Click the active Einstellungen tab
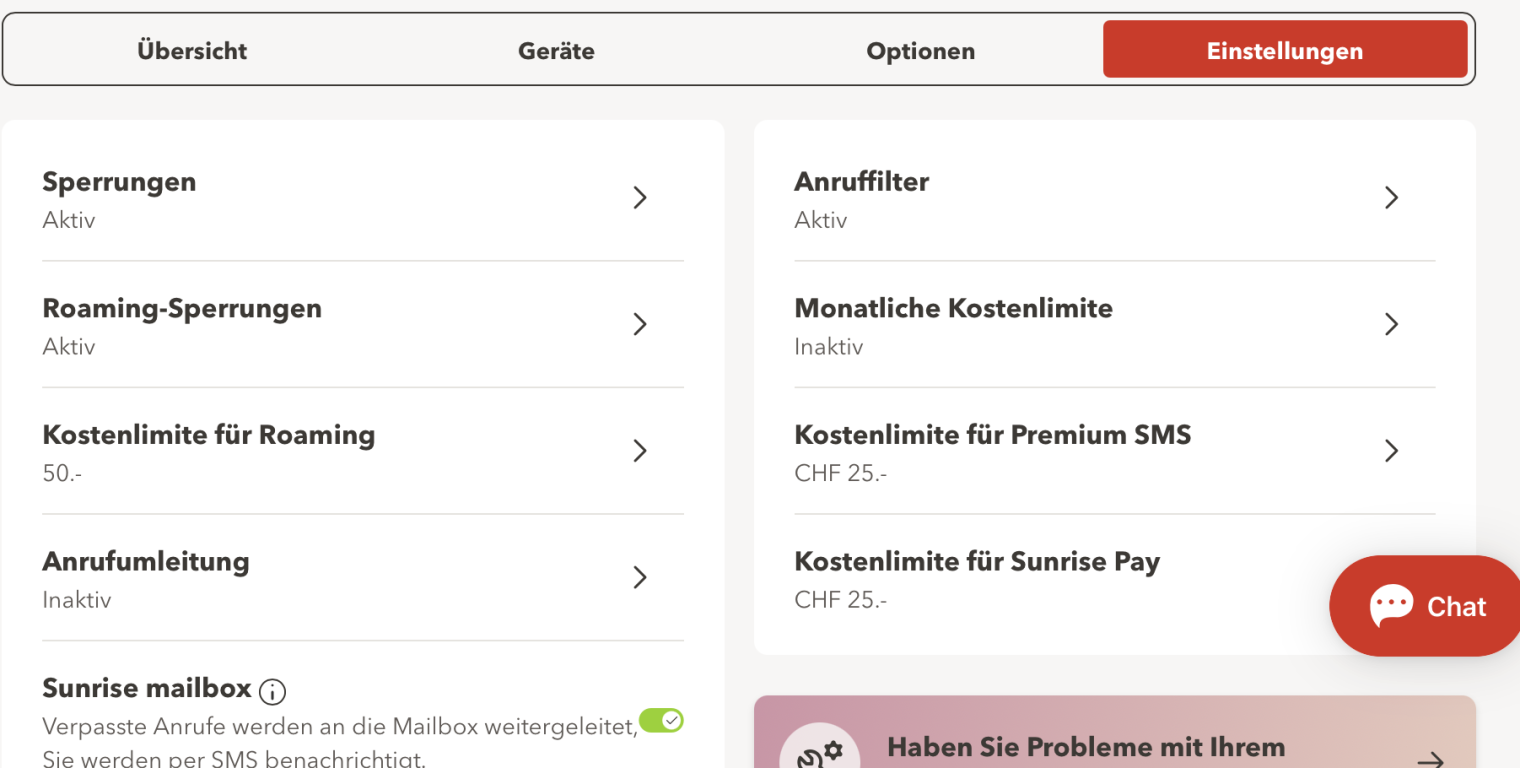This screenshot has width=1520, height=768. coord(1284,50)
